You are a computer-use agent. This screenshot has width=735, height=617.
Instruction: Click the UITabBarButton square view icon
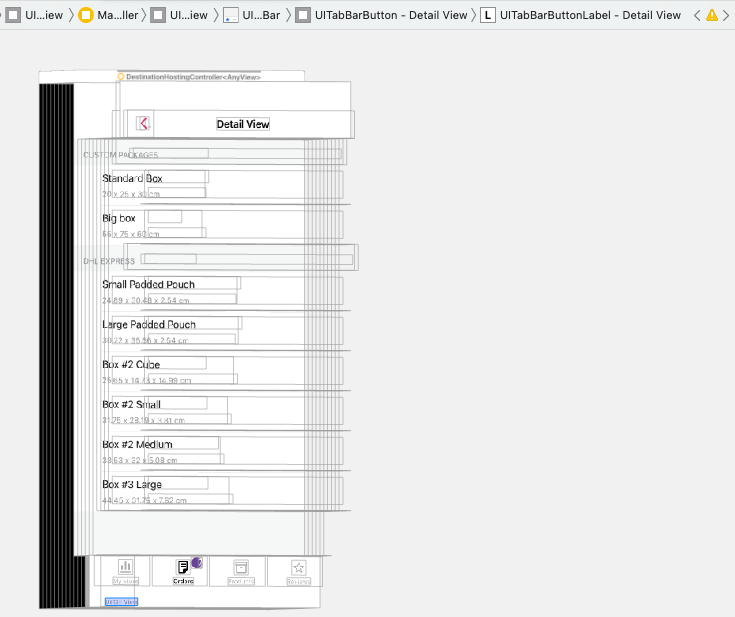click(303, 15)
